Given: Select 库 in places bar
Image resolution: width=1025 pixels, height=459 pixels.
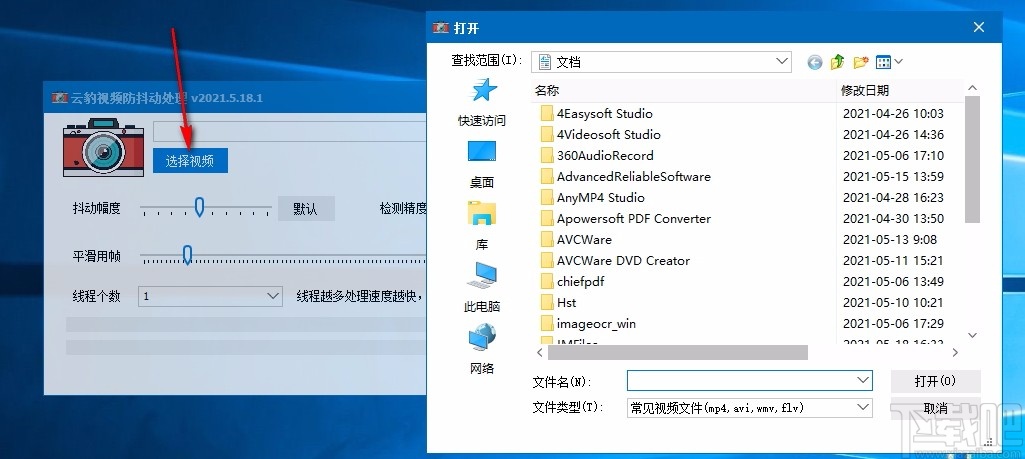Looking at the screenshot, I should (482, 226).
